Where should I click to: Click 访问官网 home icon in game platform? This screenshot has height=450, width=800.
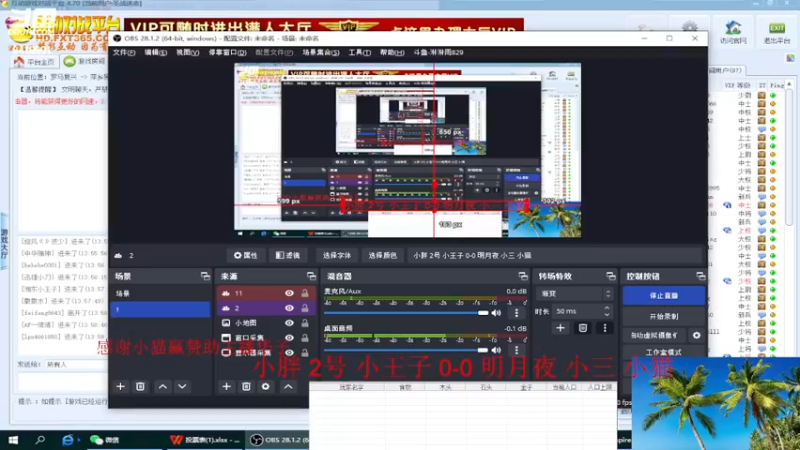click(733, 33)
